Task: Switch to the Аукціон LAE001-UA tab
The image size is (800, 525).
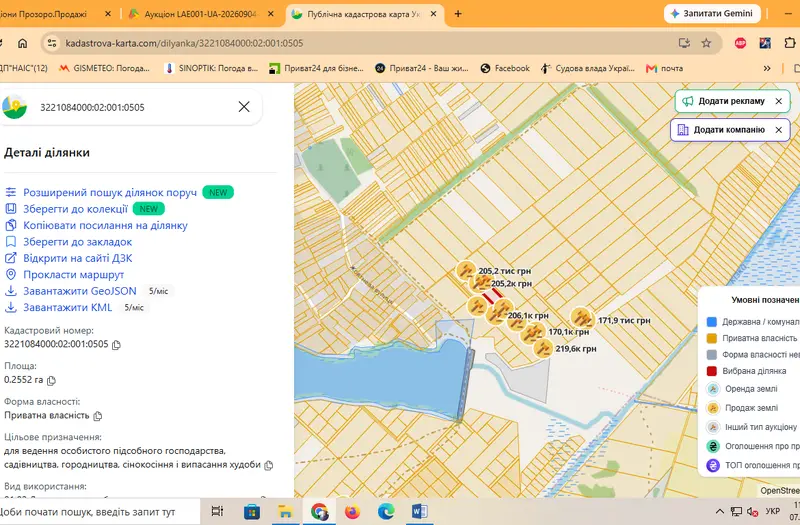Action: (199, 14)
